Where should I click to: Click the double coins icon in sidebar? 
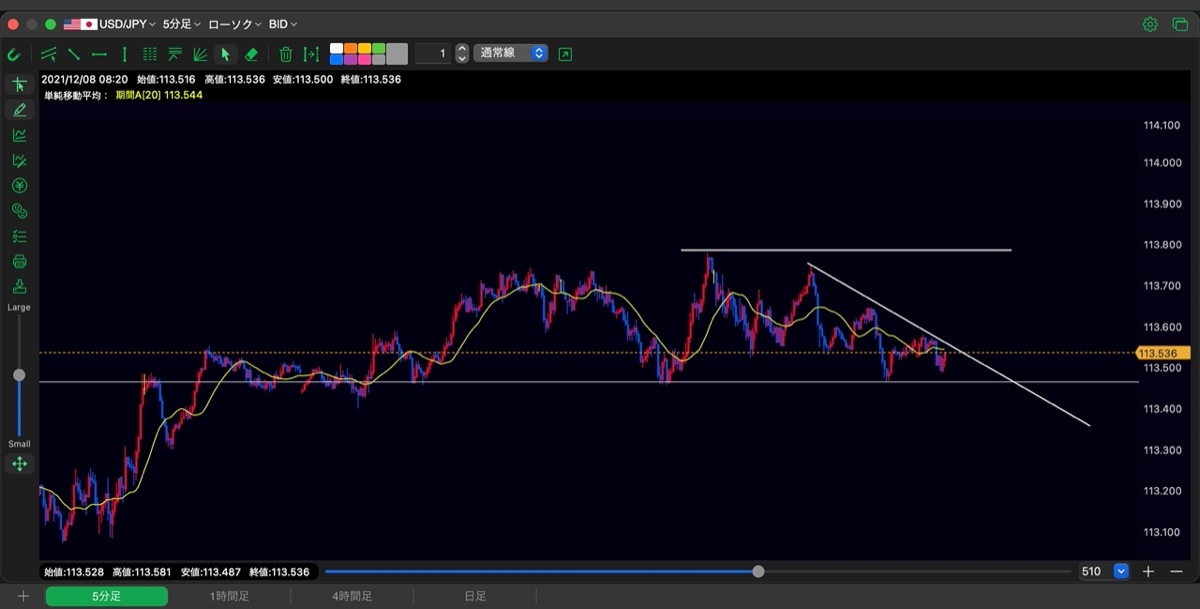[x=19, y=211]
